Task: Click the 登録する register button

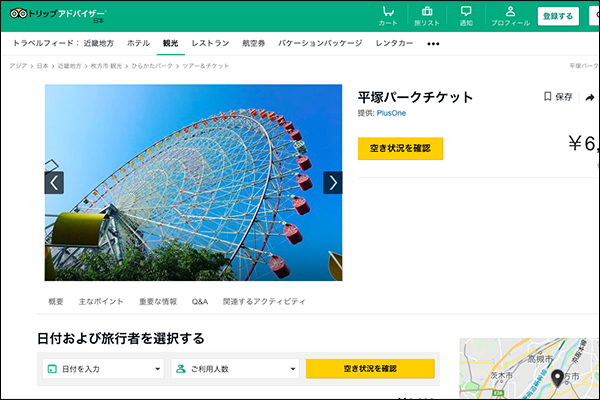Action: [557, 16]
